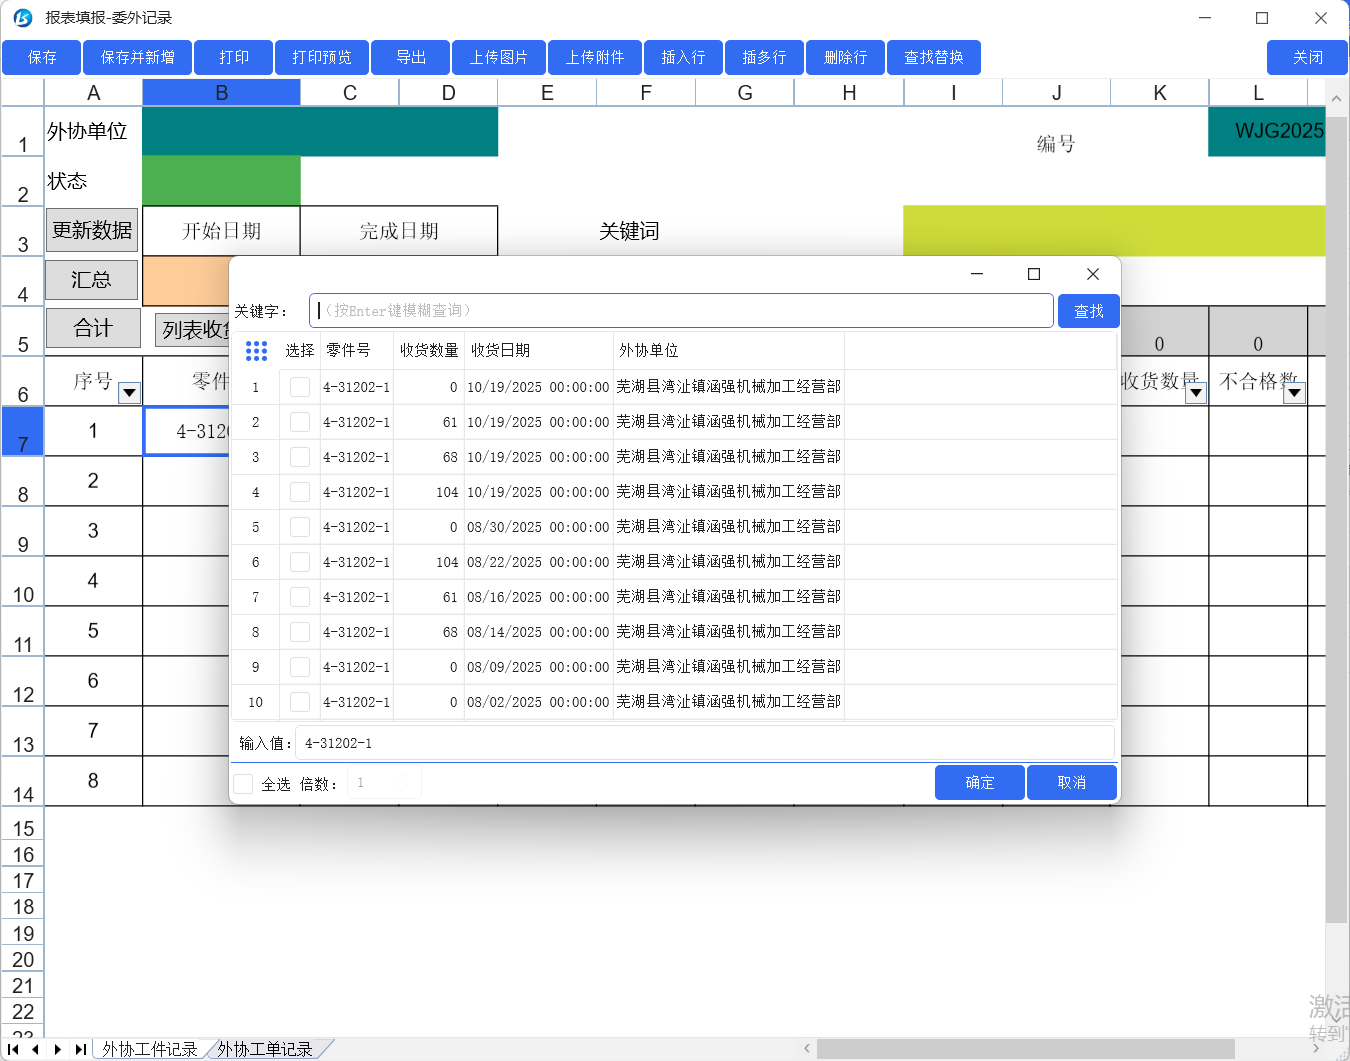This screenshot has height=1061, width=1350.
Task: Enable the 全选 select-all checkbox
Action: [244, 784]
